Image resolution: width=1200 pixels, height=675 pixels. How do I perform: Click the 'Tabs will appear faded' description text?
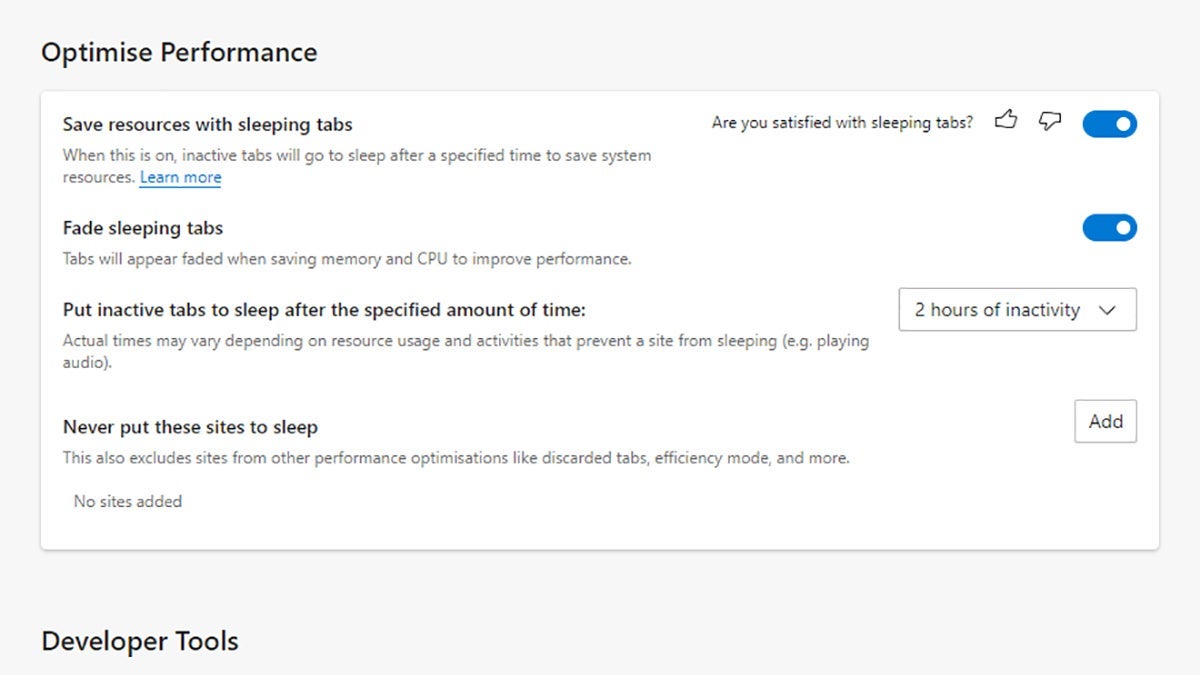[x=346, y=259]
